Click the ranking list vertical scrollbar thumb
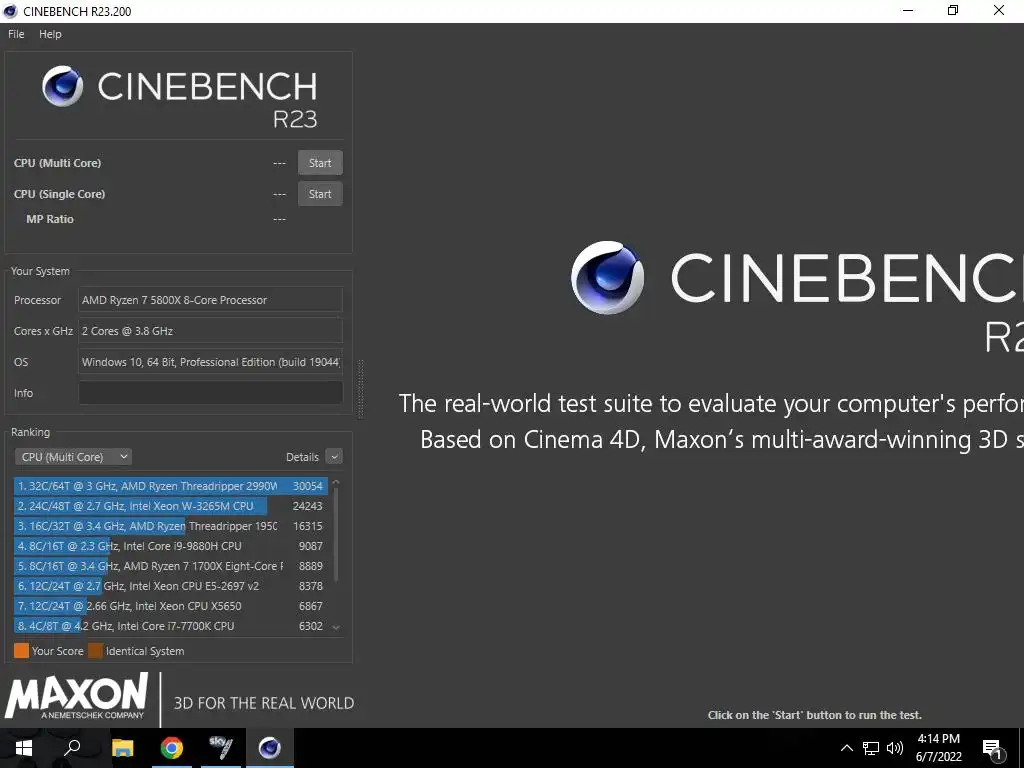The image size is (1024, 768). pos(336,534)
